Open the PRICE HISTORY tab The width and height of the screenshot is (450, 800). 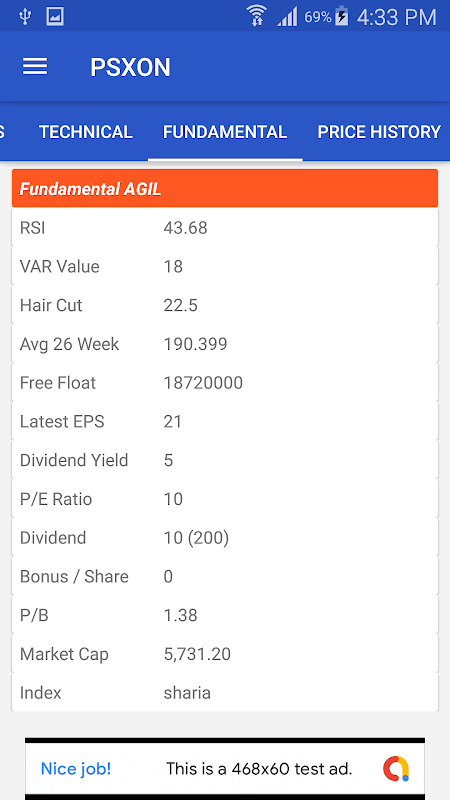point(379,132)
